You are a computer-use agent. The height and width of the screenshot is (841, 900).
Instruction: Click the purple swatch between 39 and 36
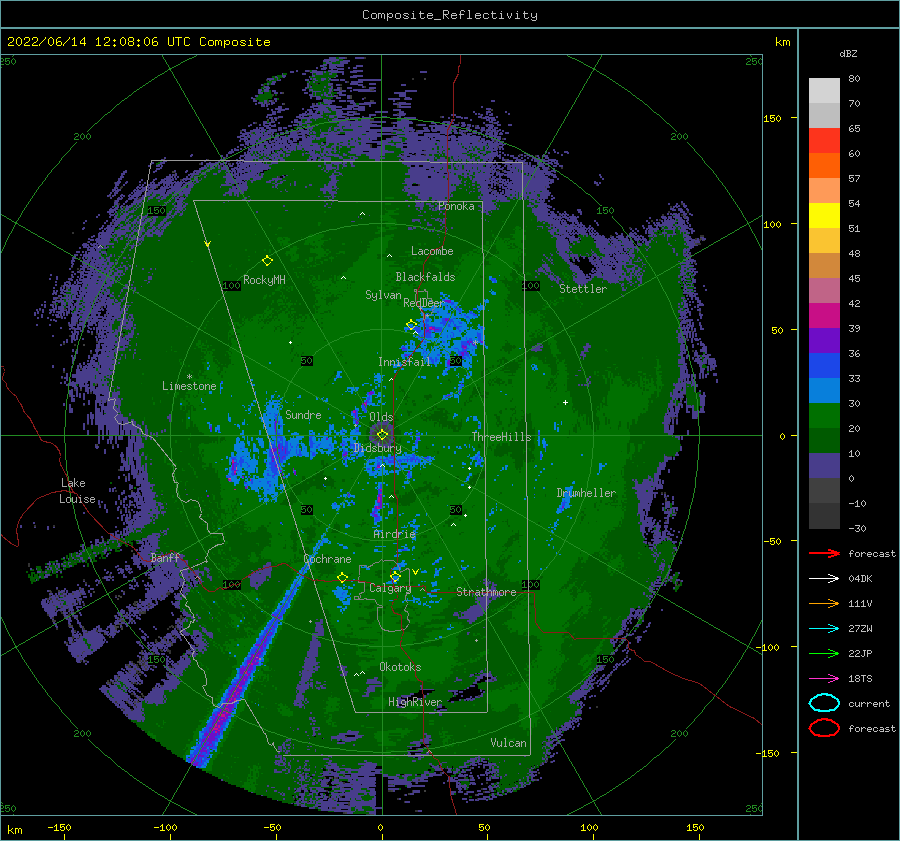(824, 341)
